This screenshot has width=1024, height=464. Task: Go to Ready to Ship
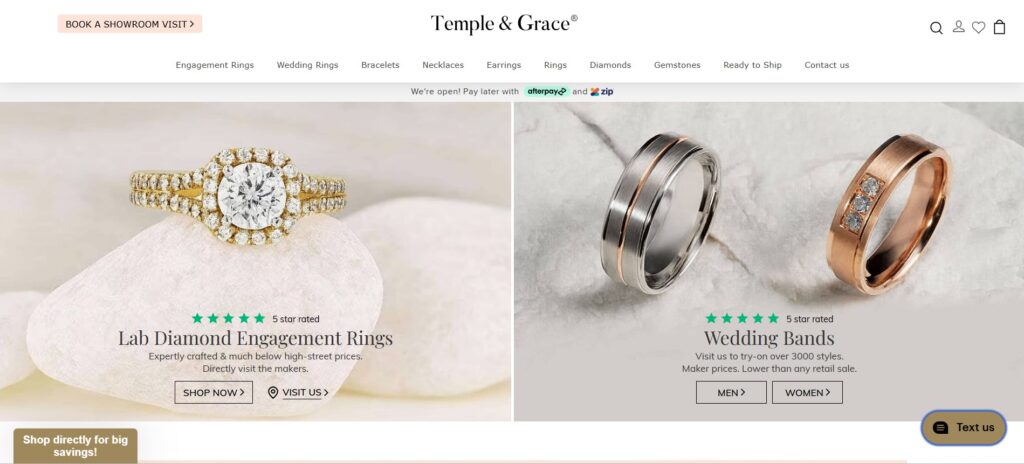752,65
